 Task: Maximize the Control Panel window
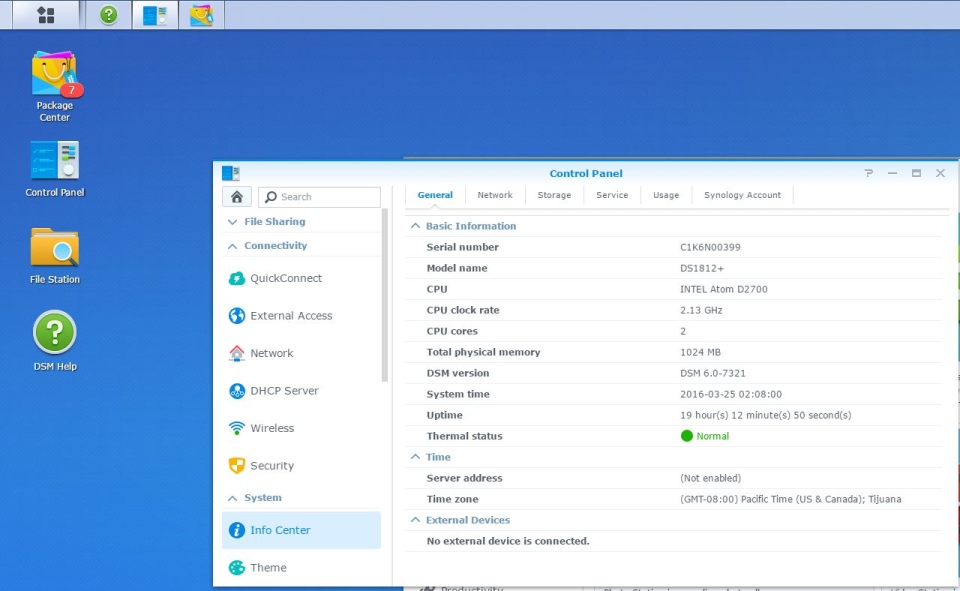point(917,173)
